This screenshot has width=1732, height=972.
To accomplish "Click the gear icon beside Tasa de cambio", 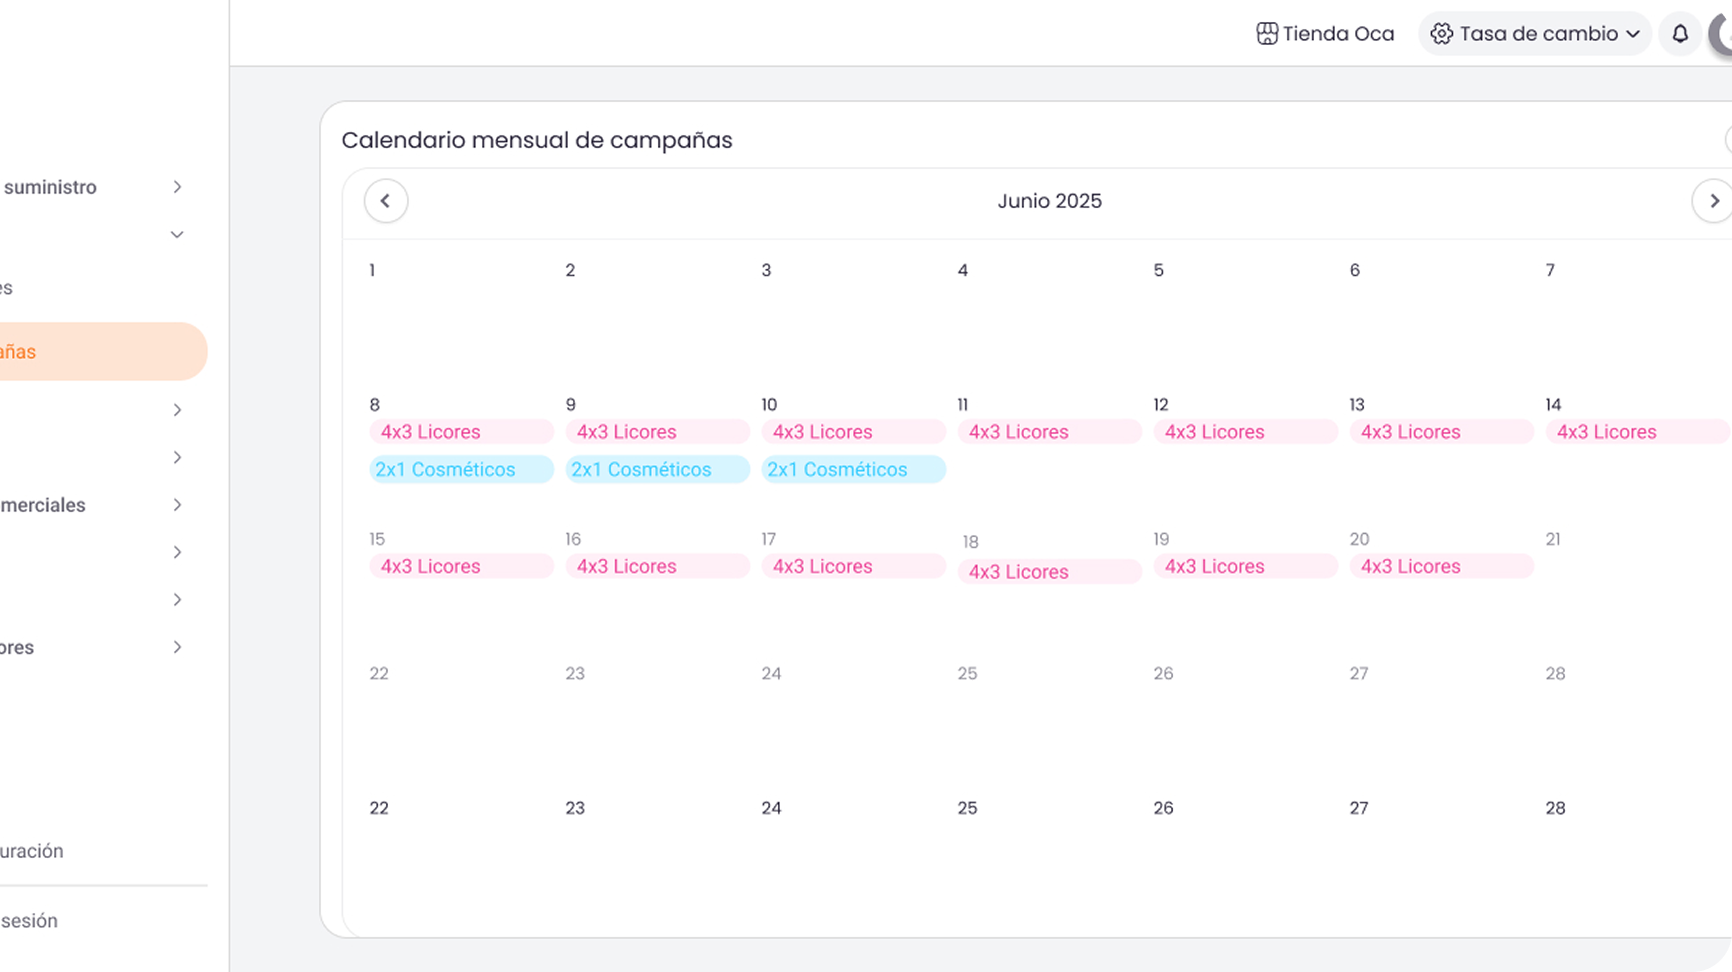I will 1441,34.
